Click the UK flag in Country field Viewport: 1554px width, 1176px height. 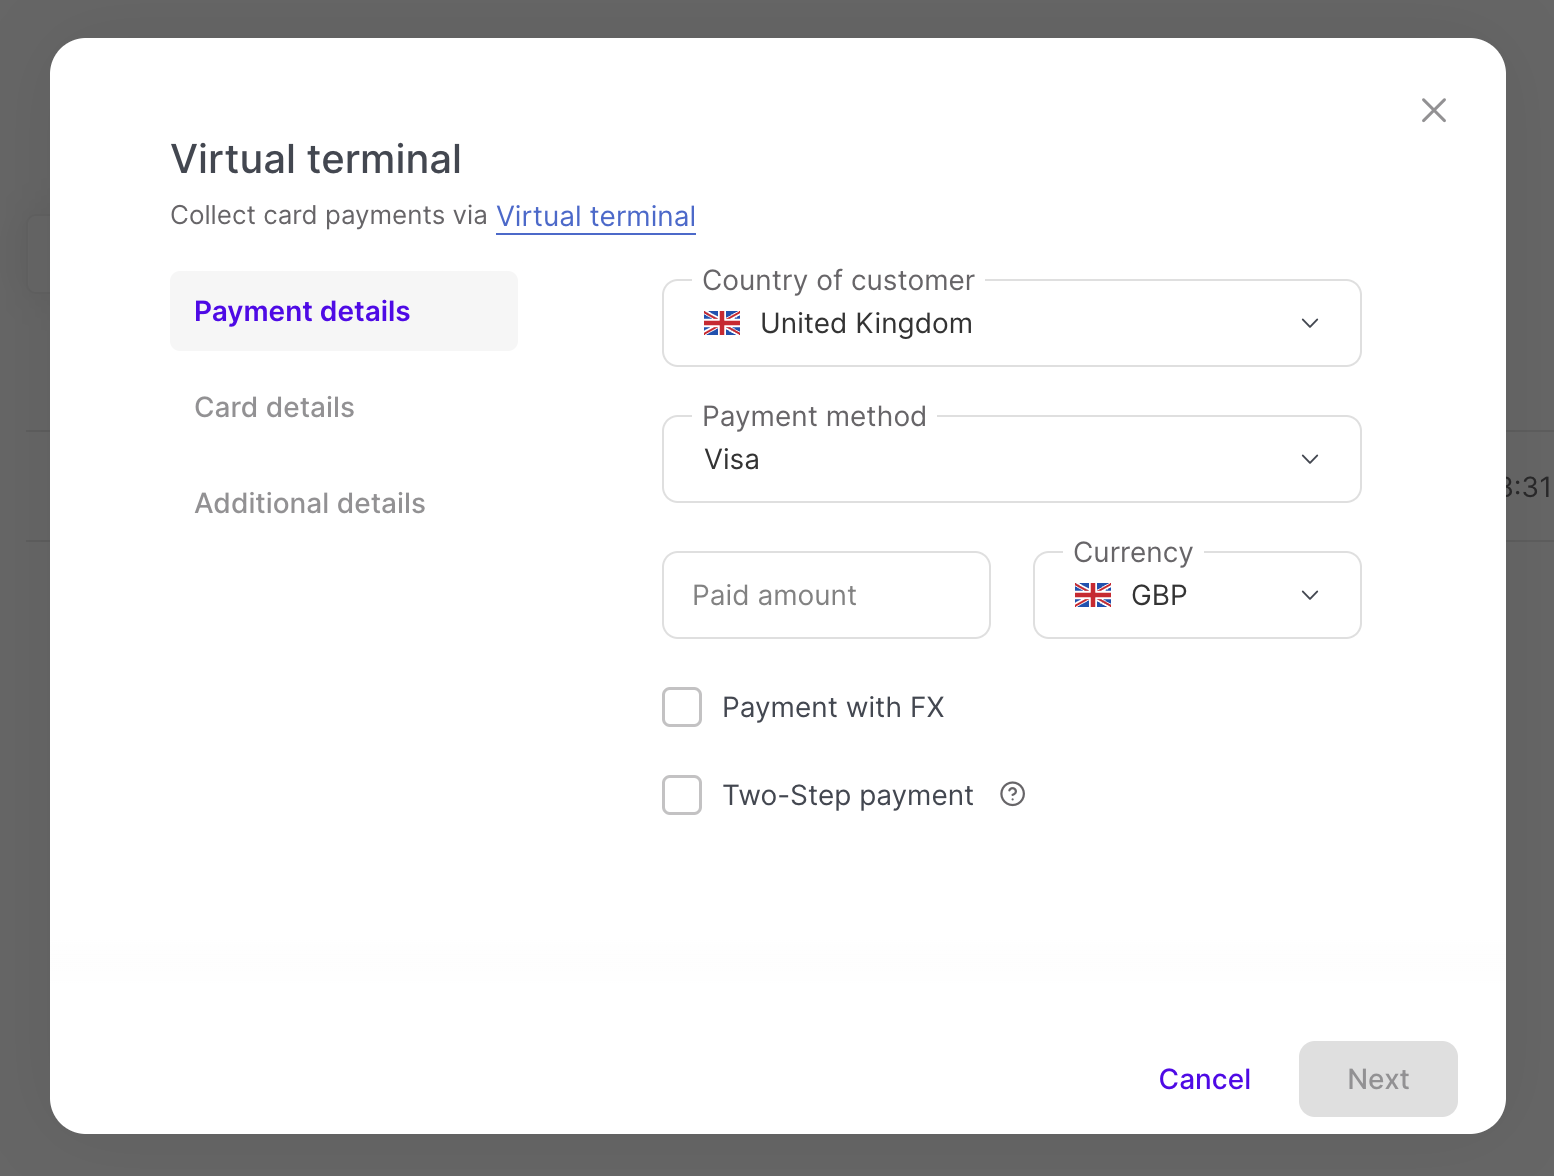(721, 323)
